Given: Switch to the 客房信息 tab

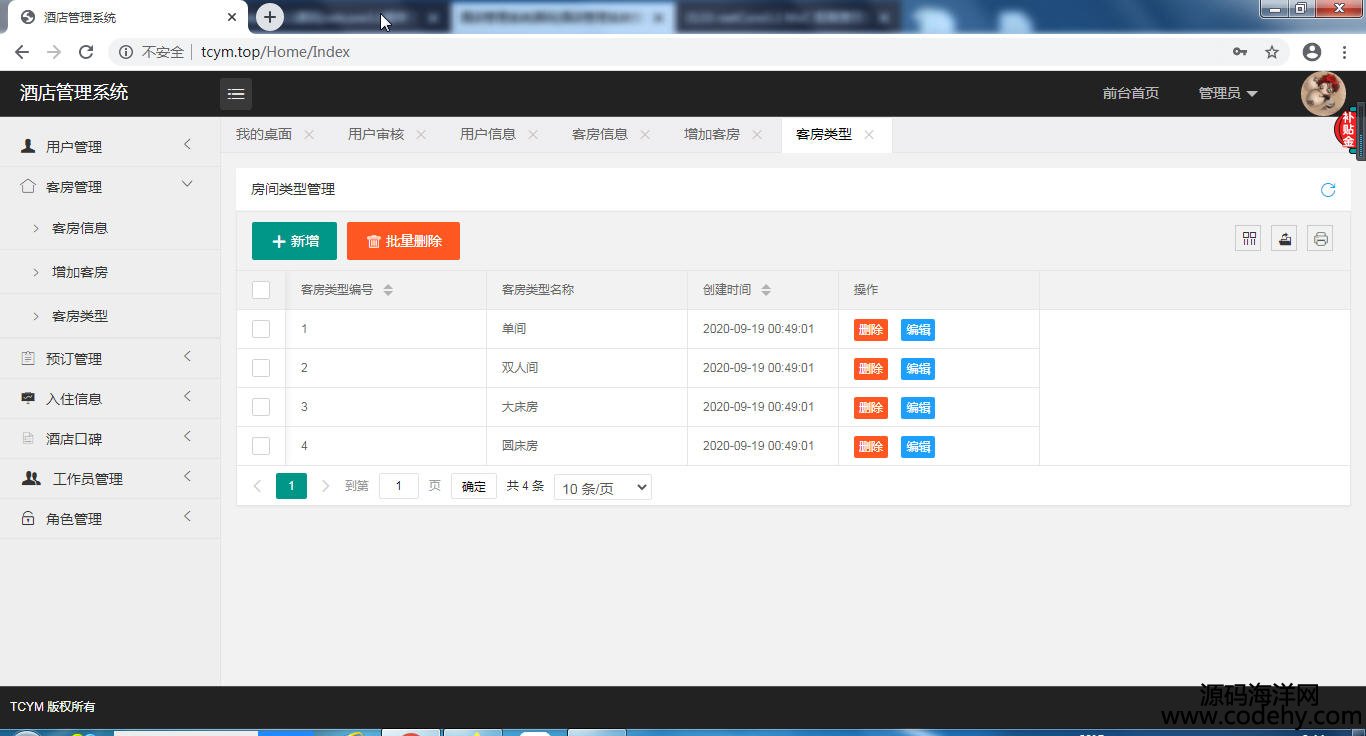Looking at the screenshot, I should coord(600,134).
